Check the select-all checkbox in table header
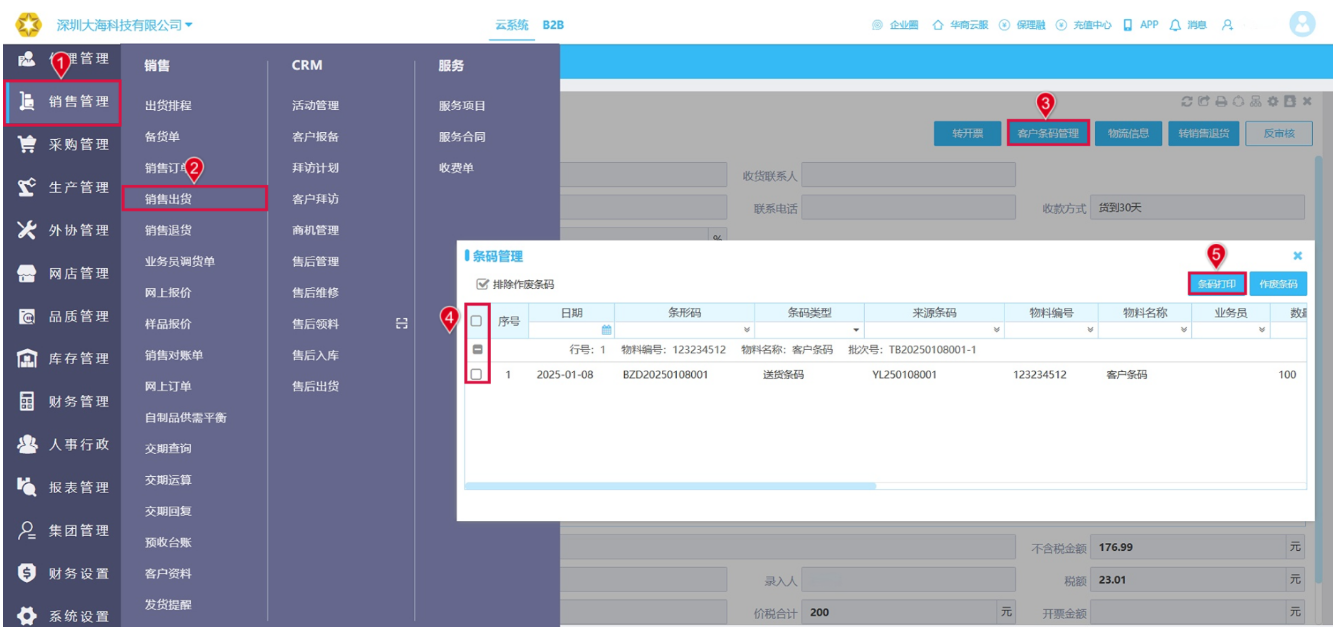The image size is (1333, 633). click(x=477, y=321)
